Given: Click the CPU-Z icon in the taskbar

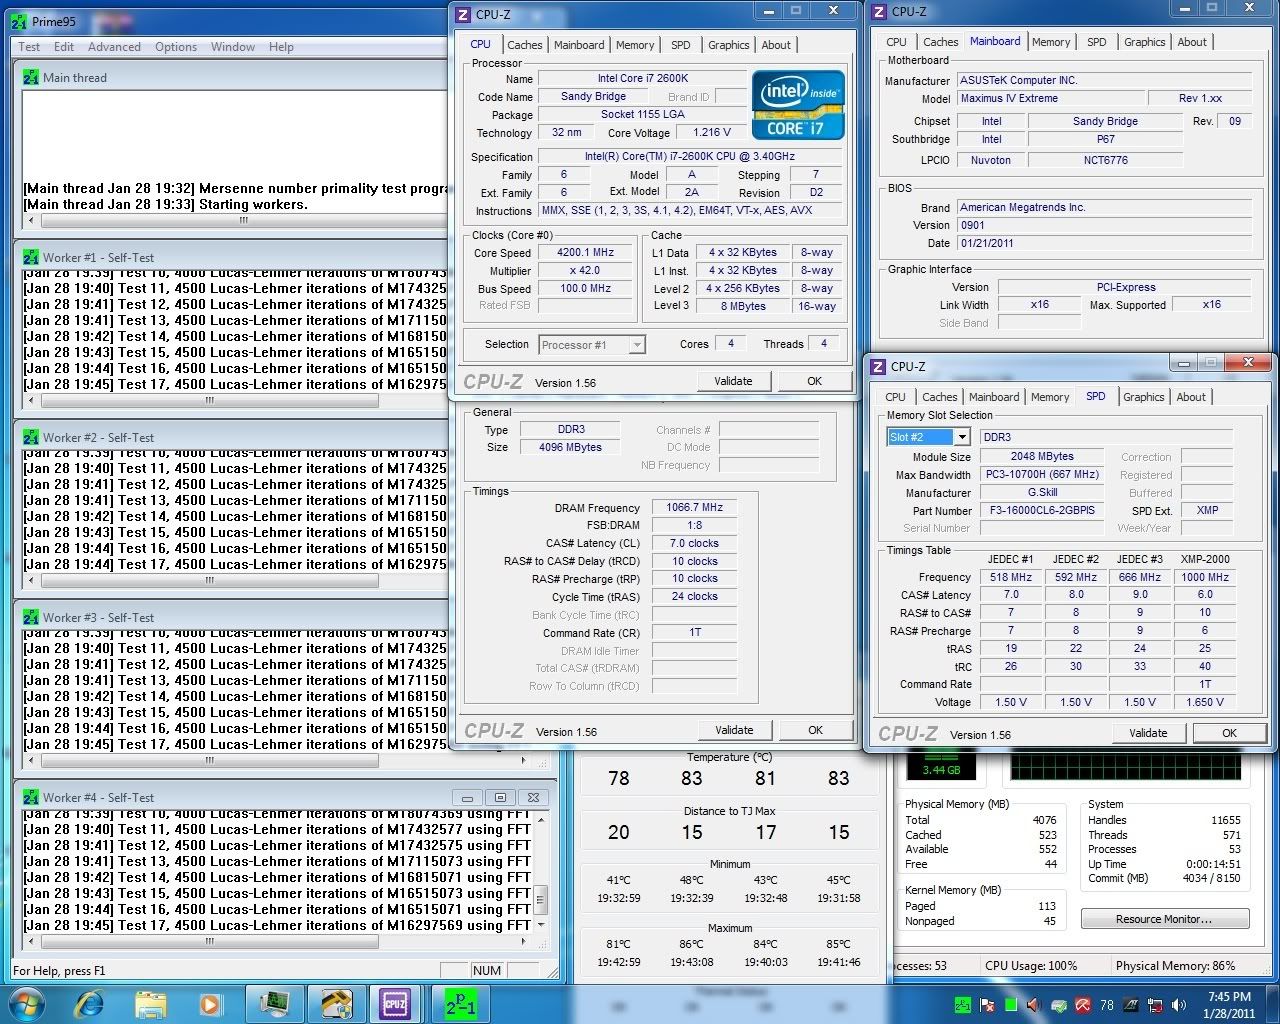Looking at the screenshot, I should click(x=395, y=1002).
